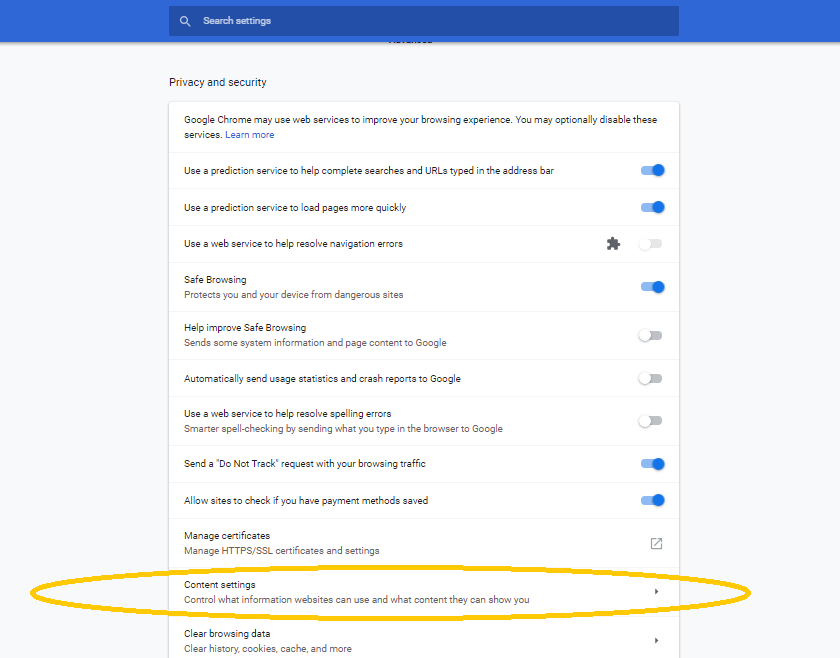Toggle web service for navigation errors
The width and height of the screenshot is (840, 658).
click(651, 244)
